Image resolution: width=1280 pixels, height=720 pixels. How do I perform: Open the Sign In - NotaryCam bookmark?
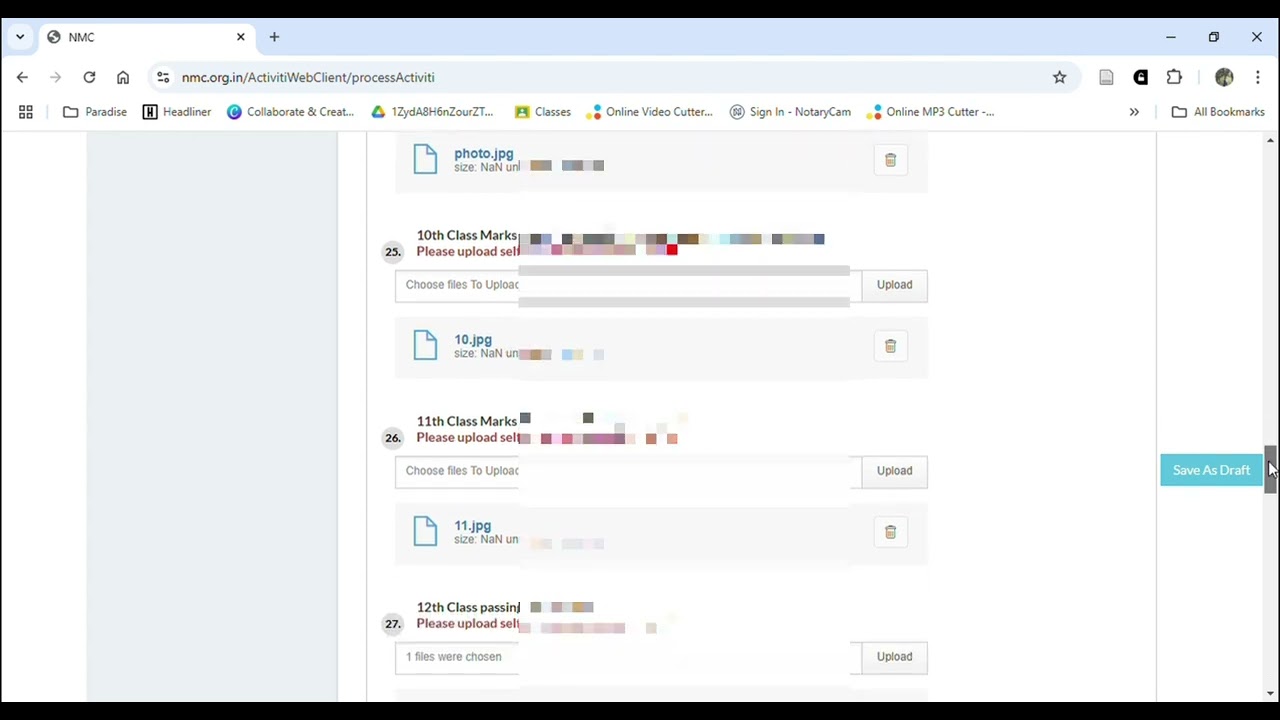(x=792, y=112)
